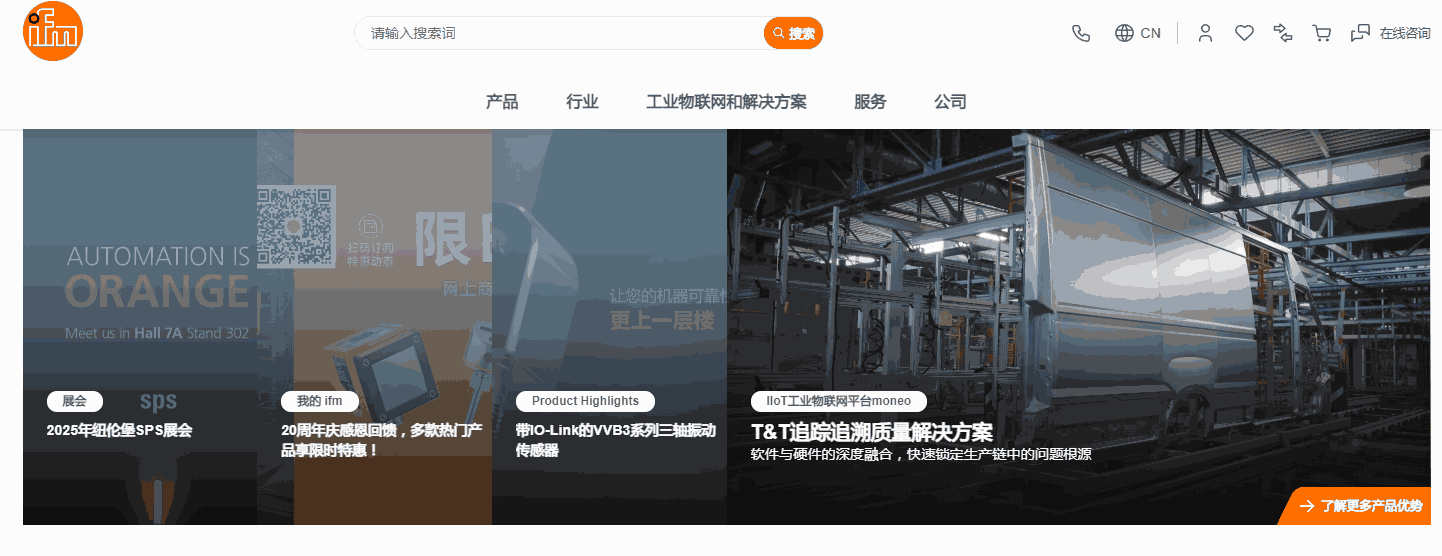
Task: Open the 行业 menu
Action: tap(582, 102)
